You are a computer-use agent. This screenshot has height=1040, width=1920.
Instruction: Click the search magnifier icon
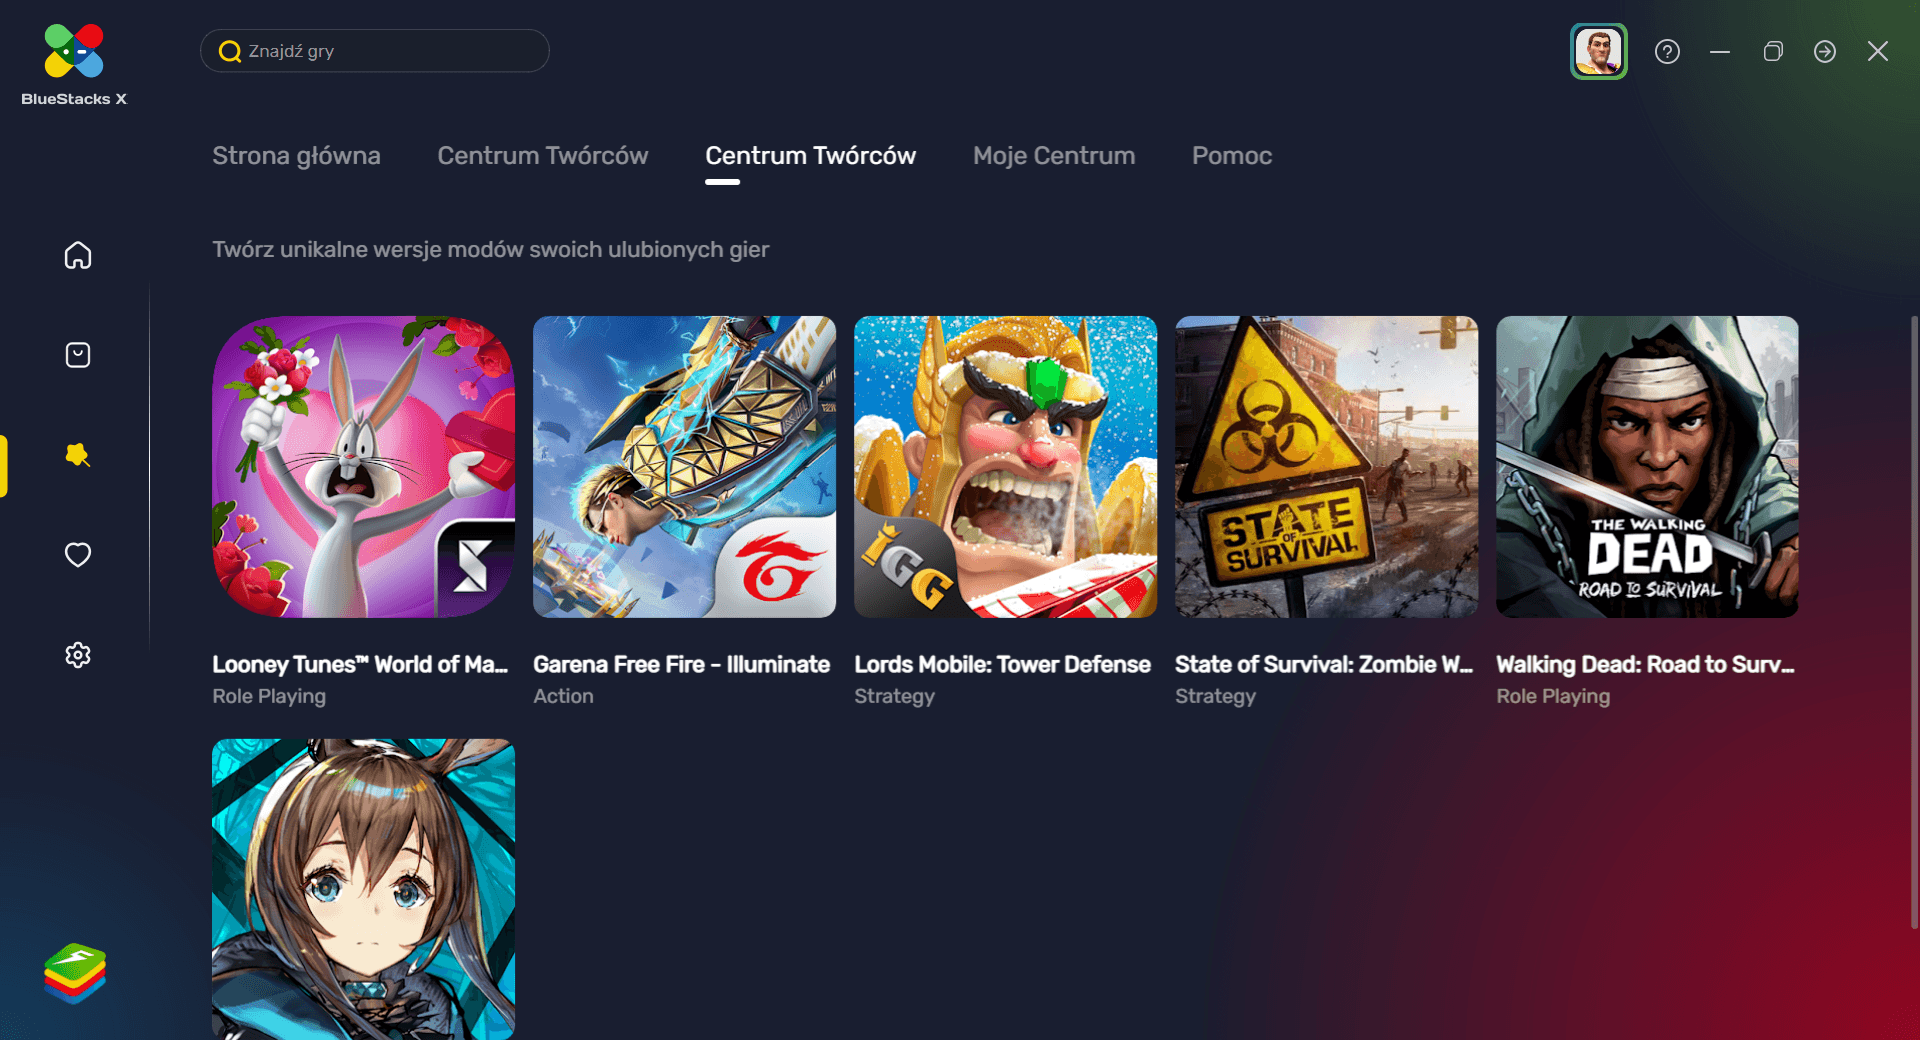click(x=230, y=51)
